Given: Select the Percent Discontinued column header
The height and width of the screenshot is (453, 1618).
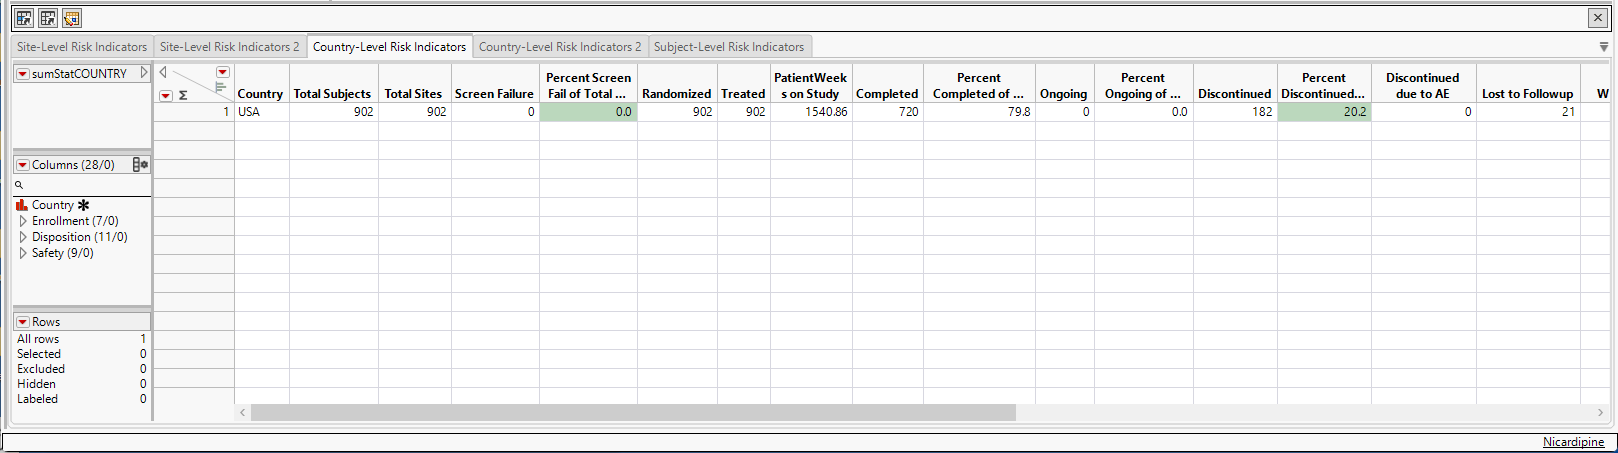Looking at the screenshot, I should pyautogui.click(x=1324, y=85).
